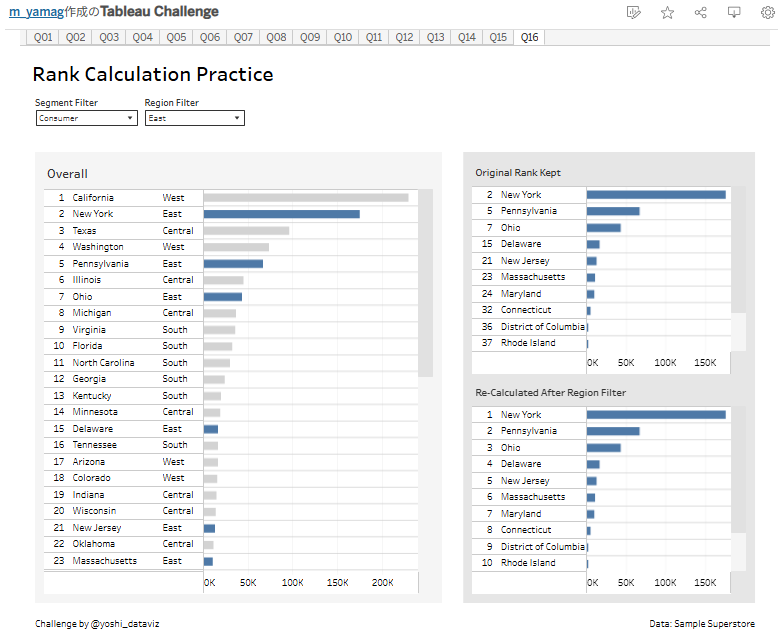
Task: Click the Original Rank Kept scrollbar
Action: point(738,250)
